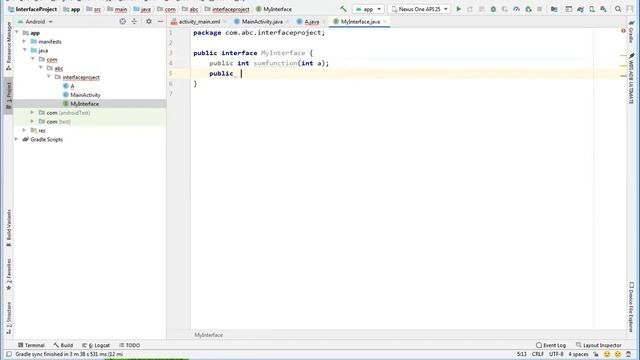This screenshot has height=360, width=640.
Task: Open the TODO tool window
Action: 129,345
